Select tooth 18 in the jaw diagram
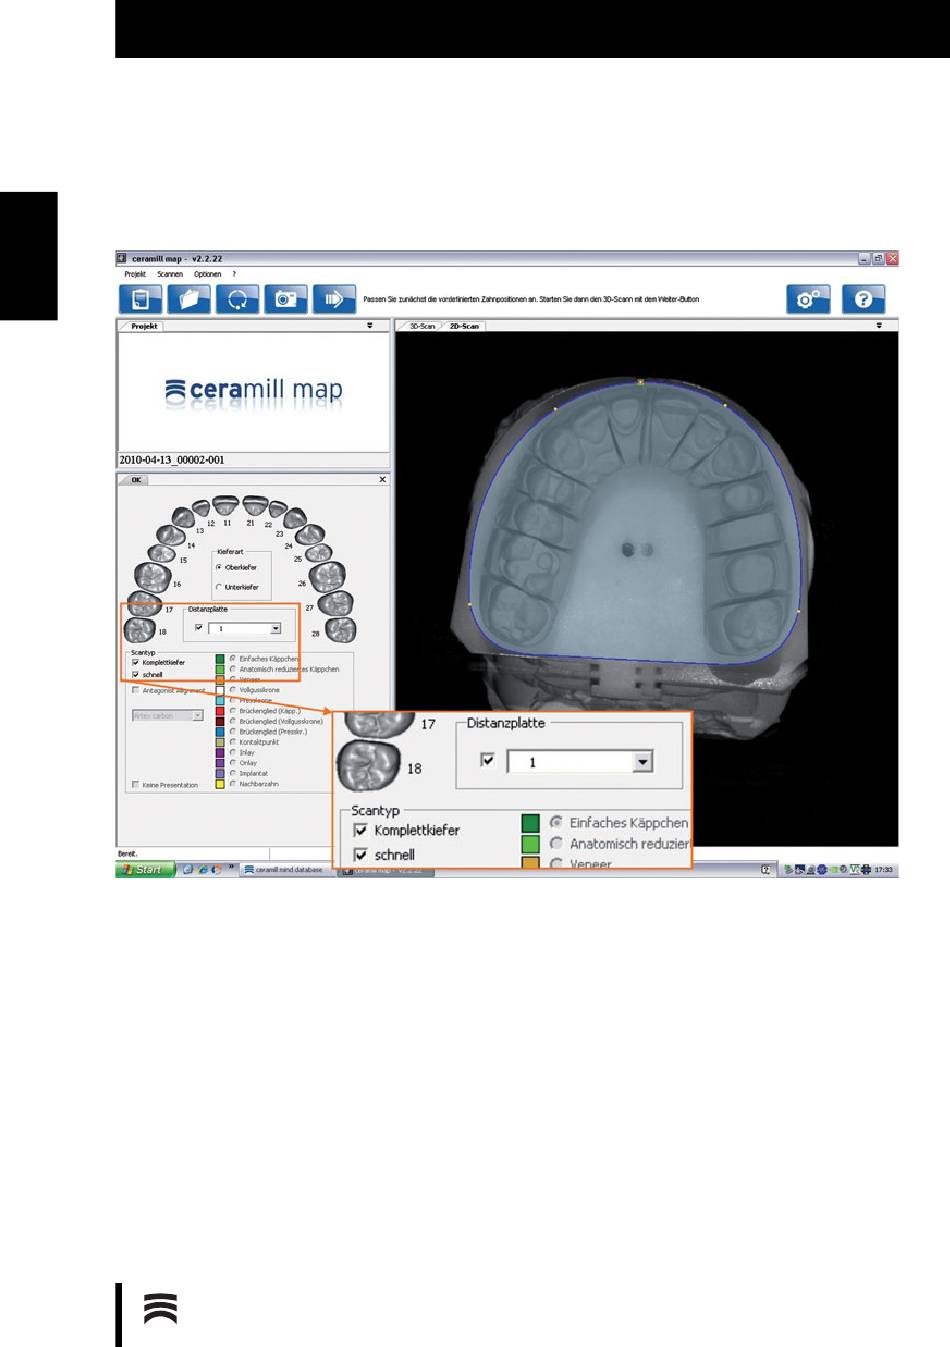Screen dimensions: 950x1347 (x=139, y=629)
